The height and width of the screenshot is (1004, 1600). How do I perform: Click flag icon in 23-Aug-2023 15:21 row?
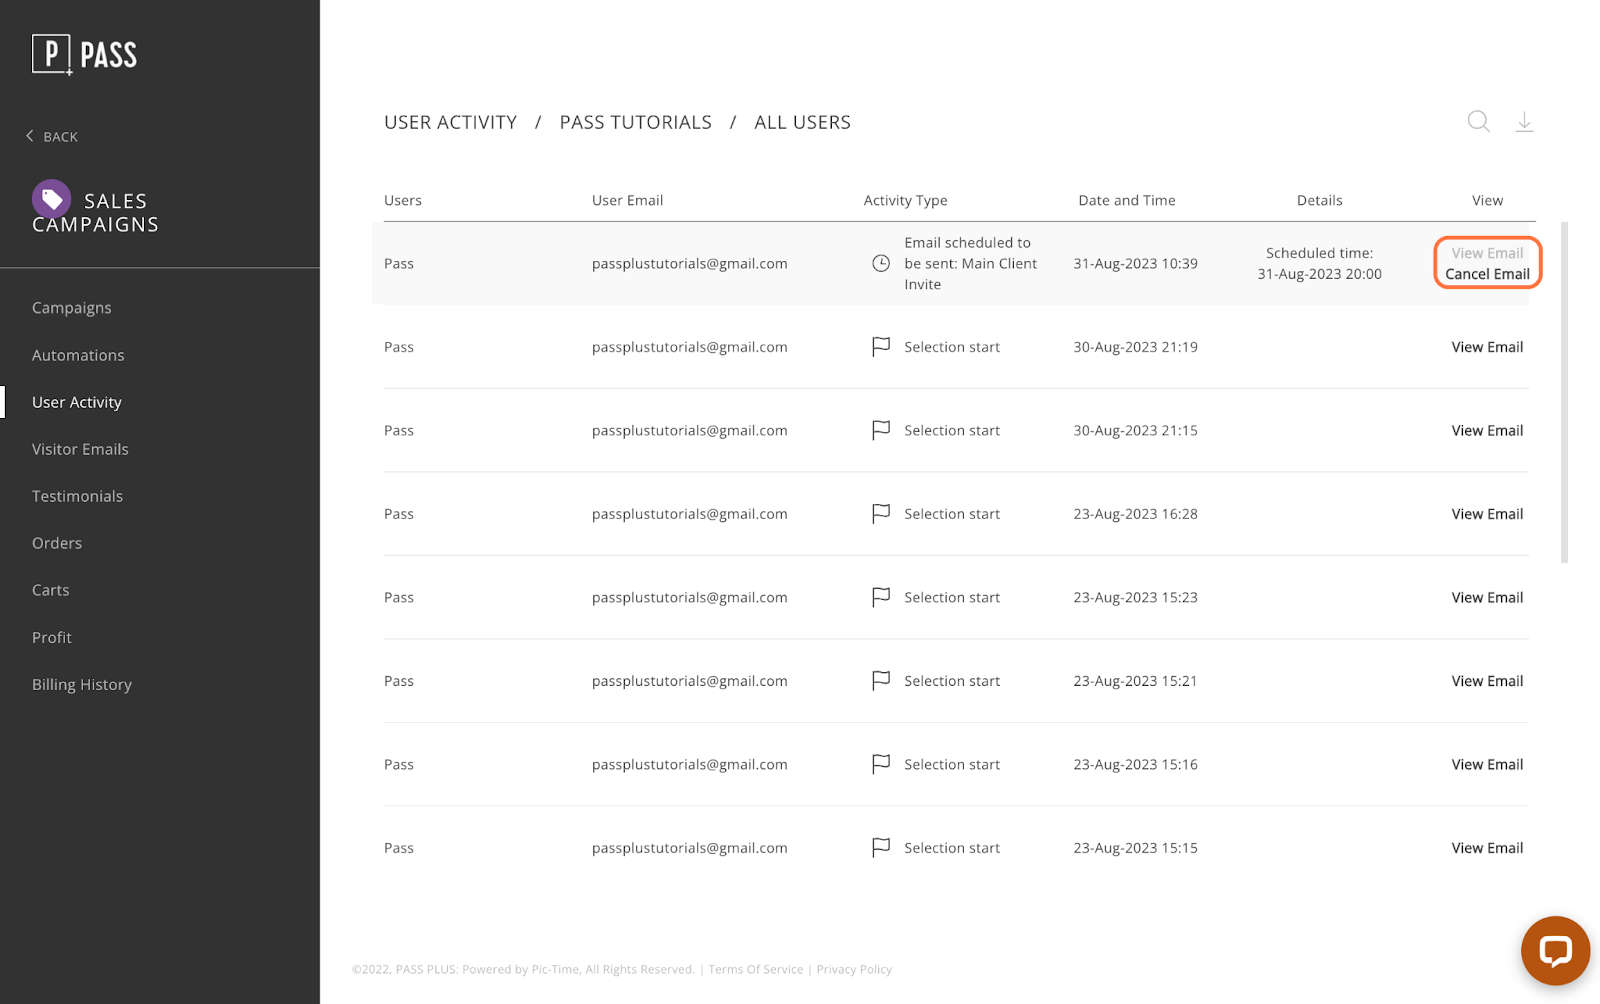[x=881, y=681]
